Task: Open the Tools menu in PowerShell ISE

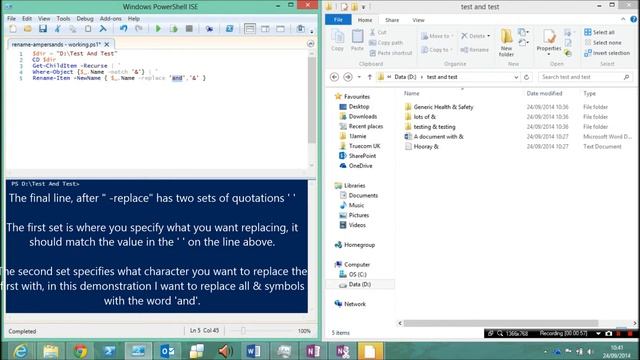Action: (63, 19)
